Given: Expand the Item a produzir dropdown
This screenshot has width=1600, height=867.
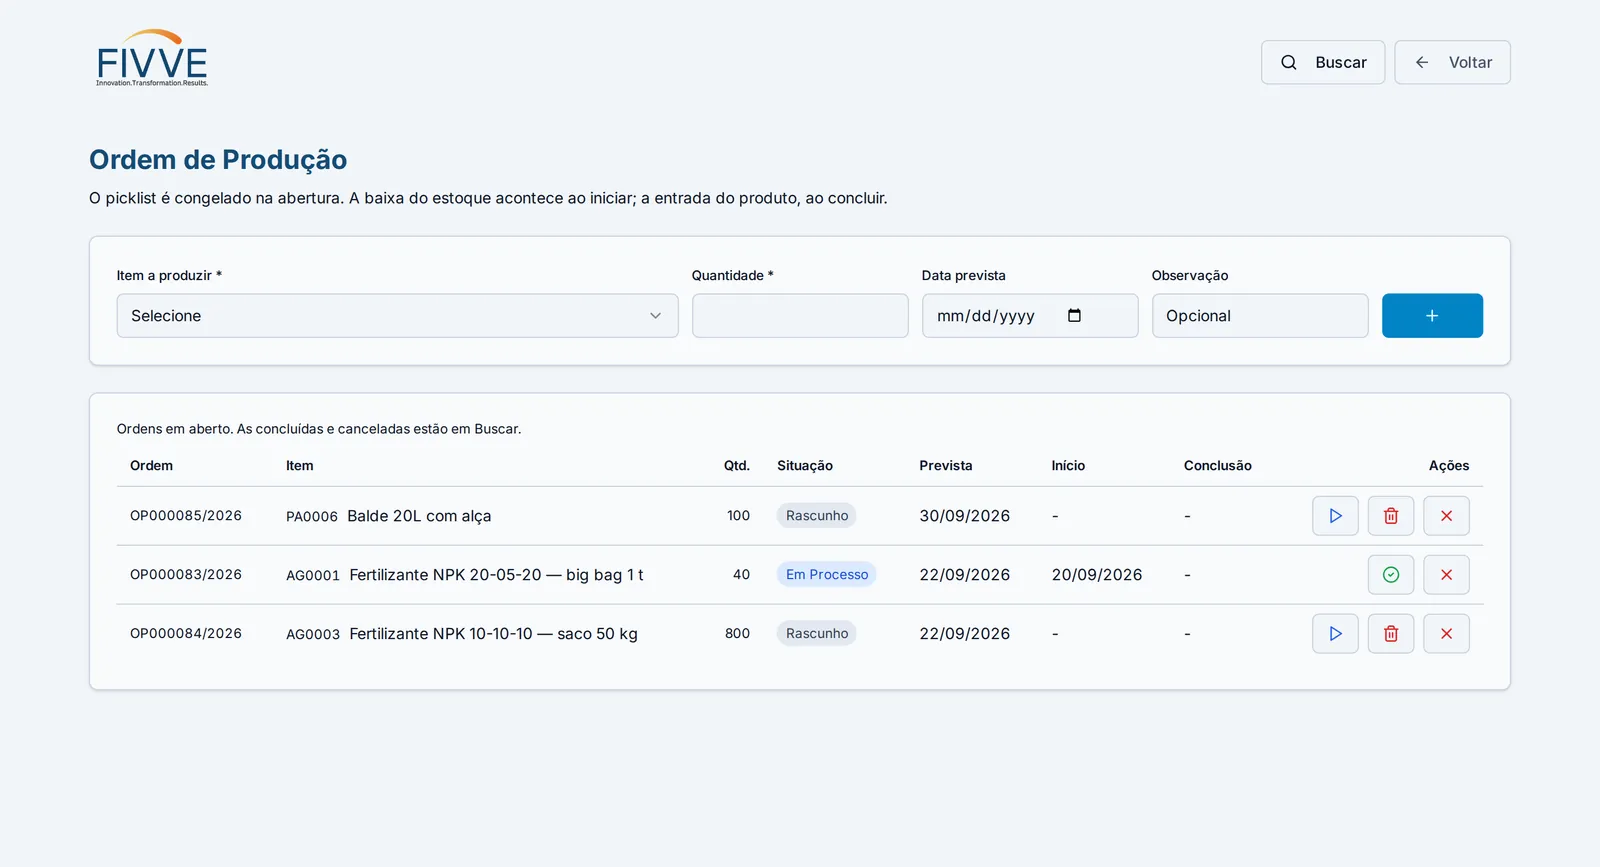Looking at the screenshot, I should coord(397,316).
